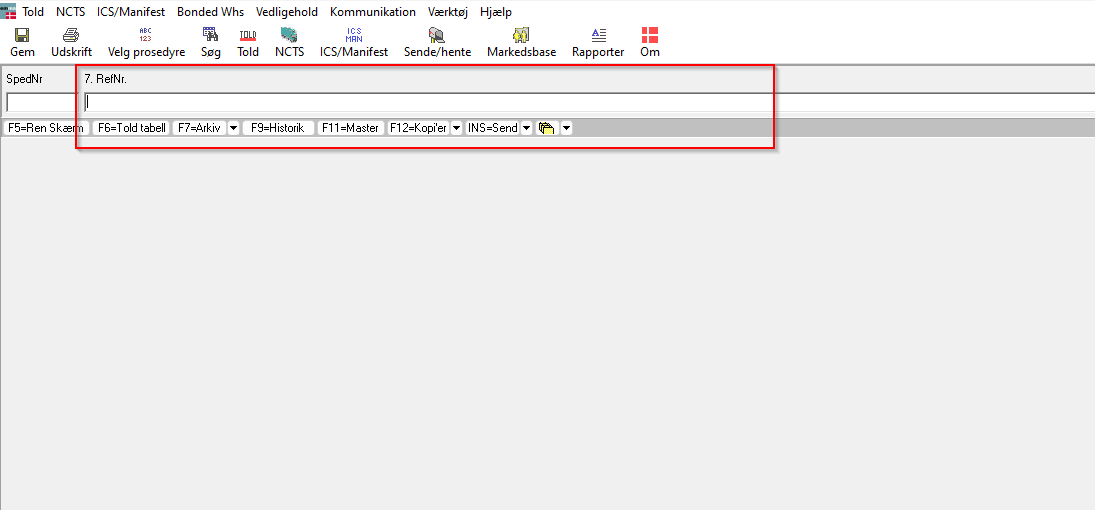Click into the SpedNr input field
Viewport: 1095px width, 510px height.
coord(40,102)
